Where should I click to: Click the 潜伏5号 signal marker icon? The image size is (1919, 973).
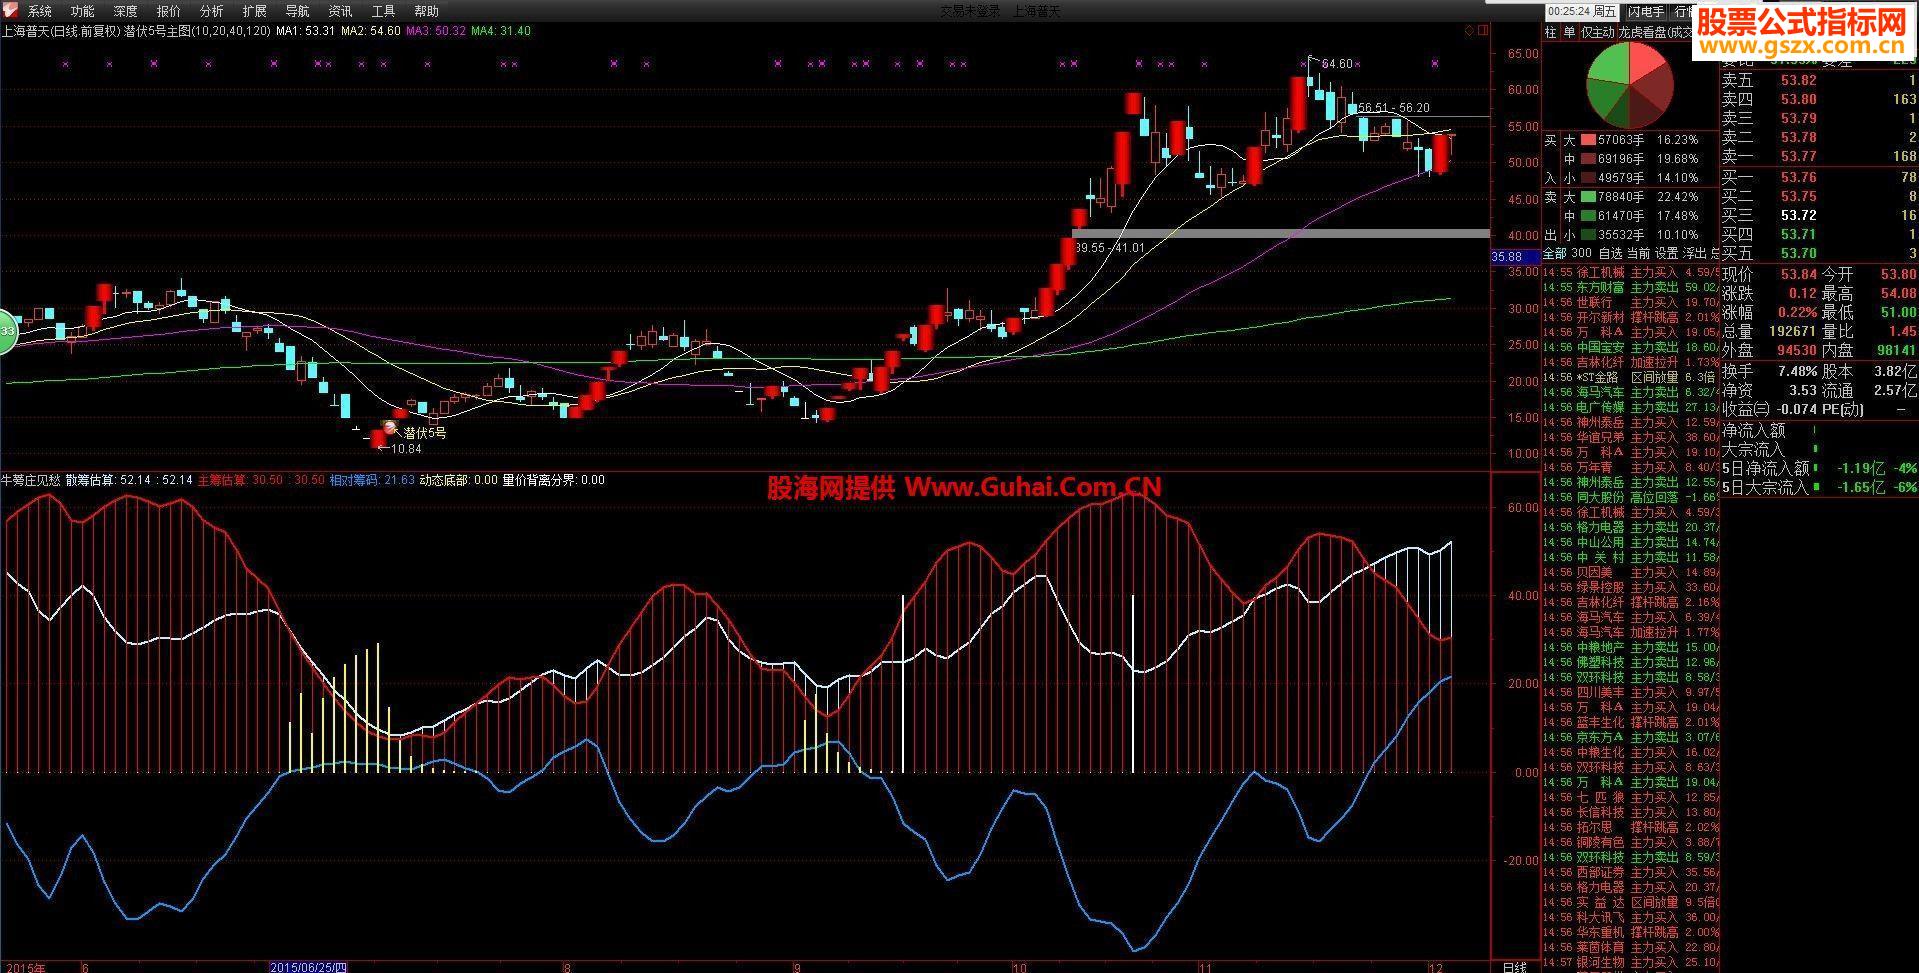390,428
